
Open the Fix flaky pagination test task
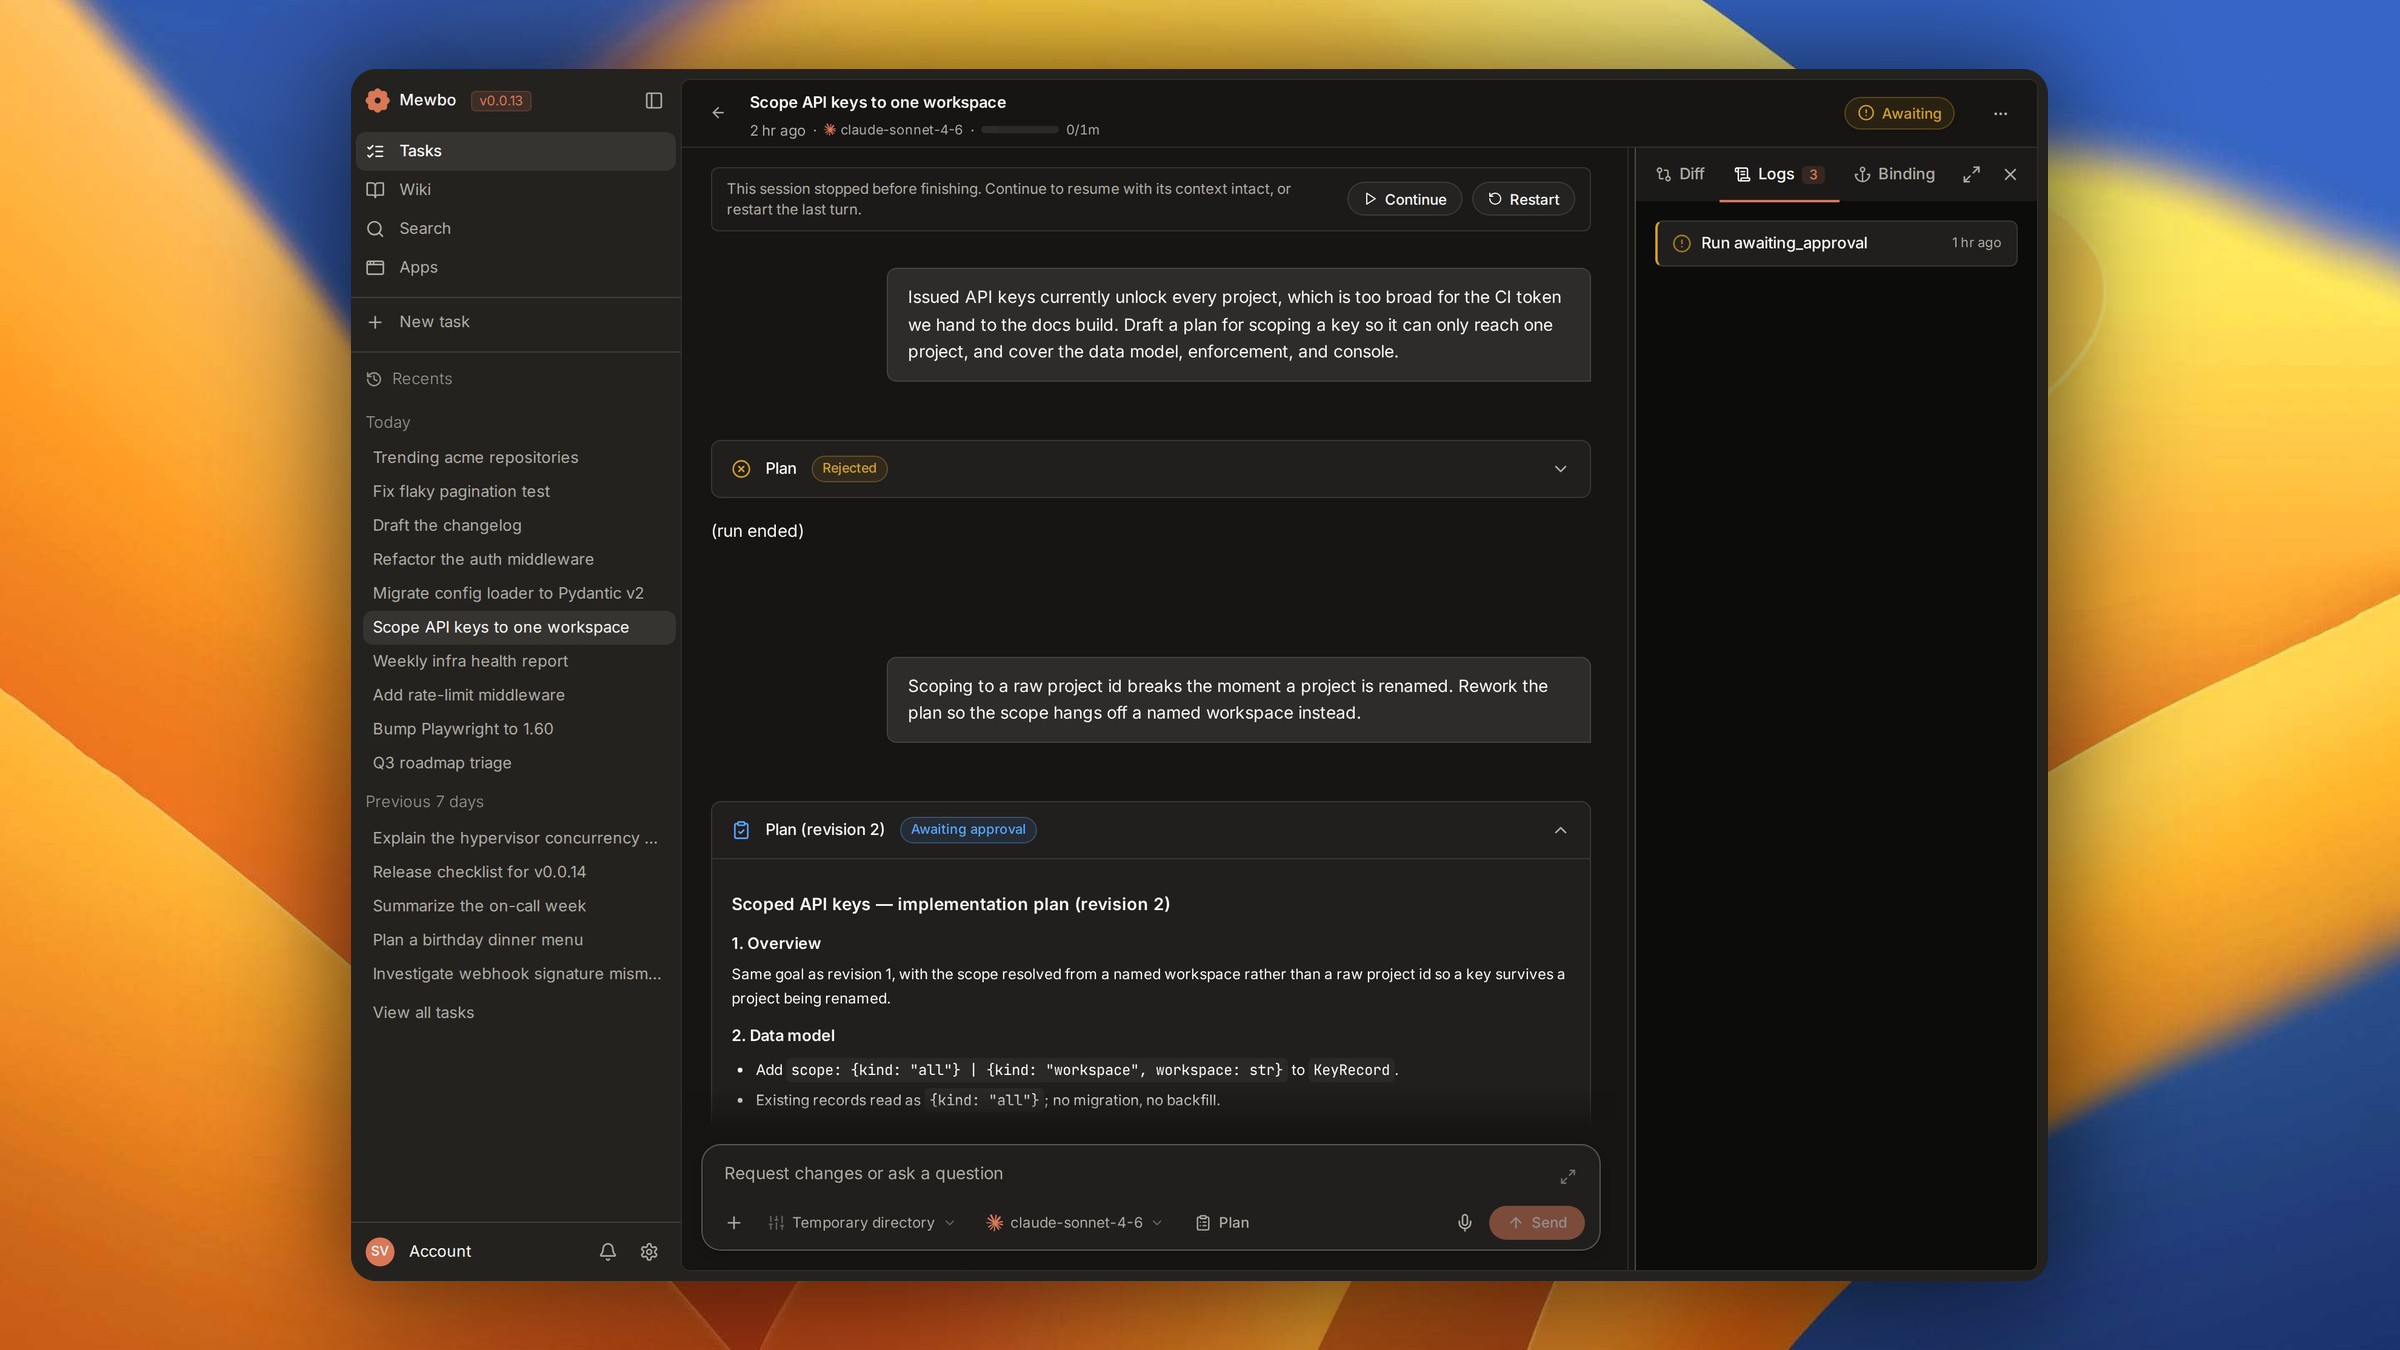(x=519, y=492)
